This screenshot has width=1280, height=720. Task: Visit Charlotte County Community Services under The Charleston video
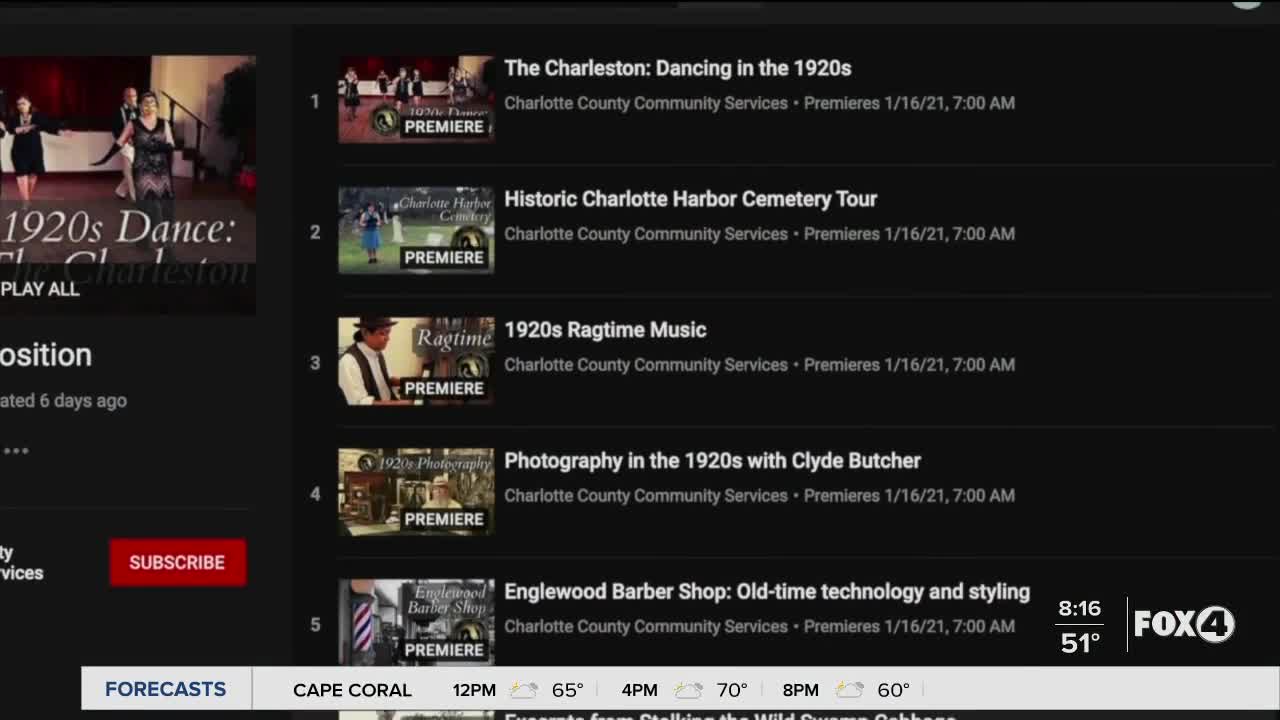(x=646, y=103)
